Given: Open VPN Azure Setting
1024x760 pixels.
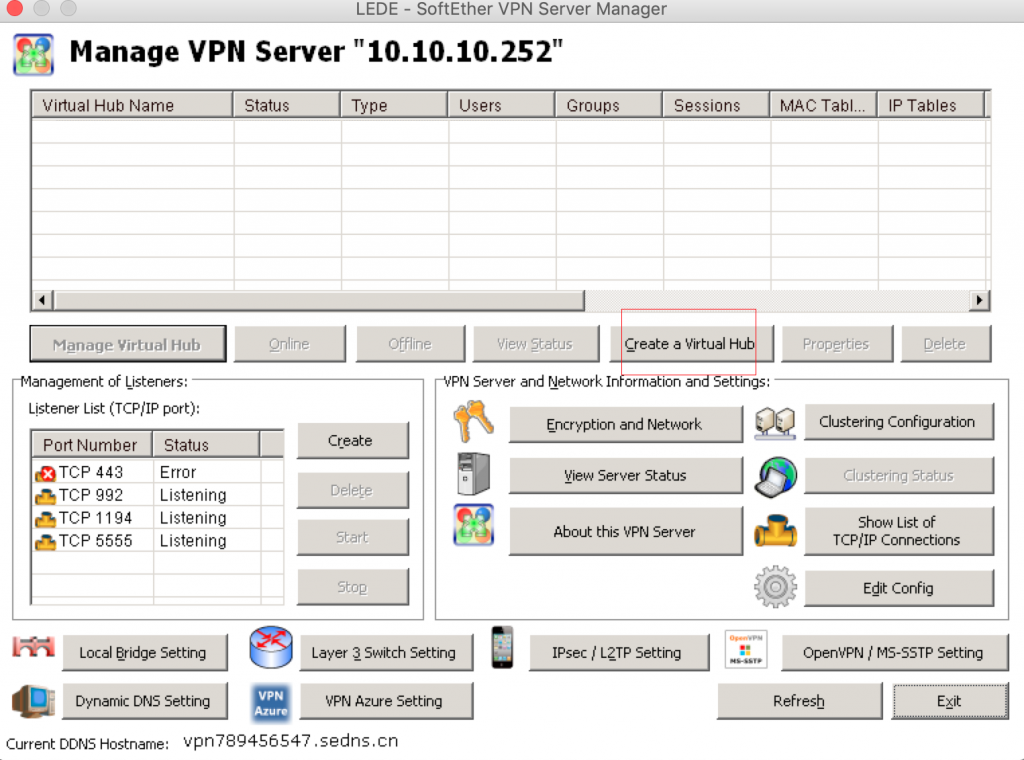Looking at the screenshot, I should click(385, 701).
